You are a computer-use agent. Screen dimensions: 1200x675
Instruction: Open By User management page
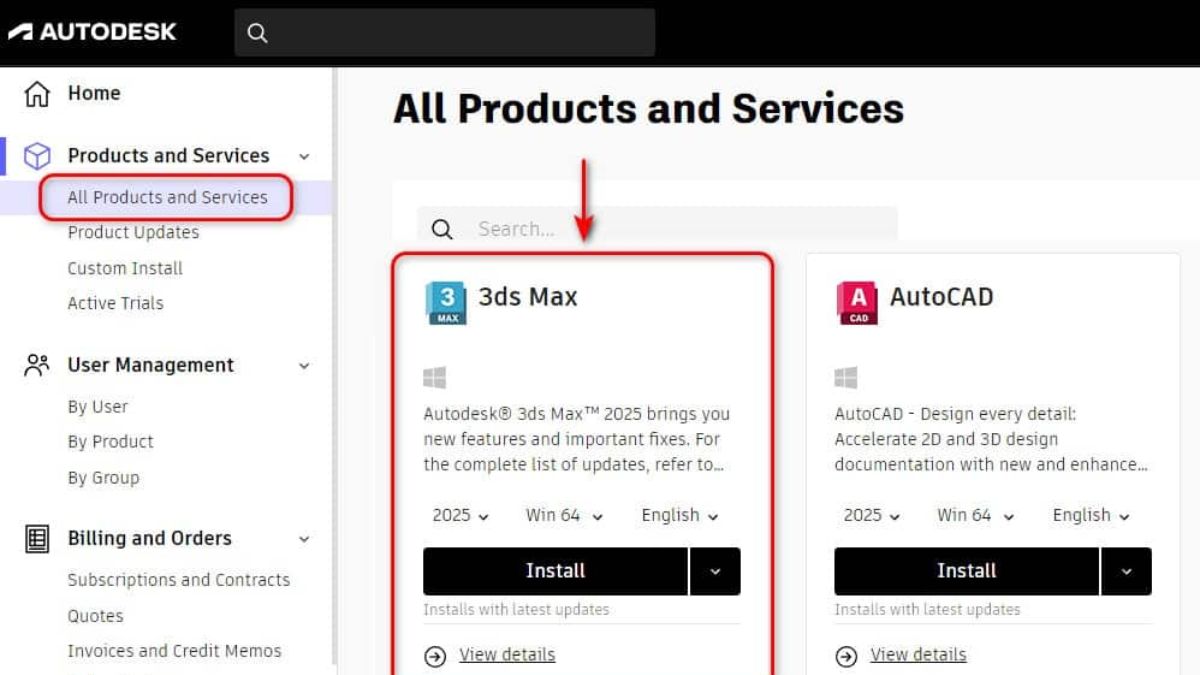point(97,407)
